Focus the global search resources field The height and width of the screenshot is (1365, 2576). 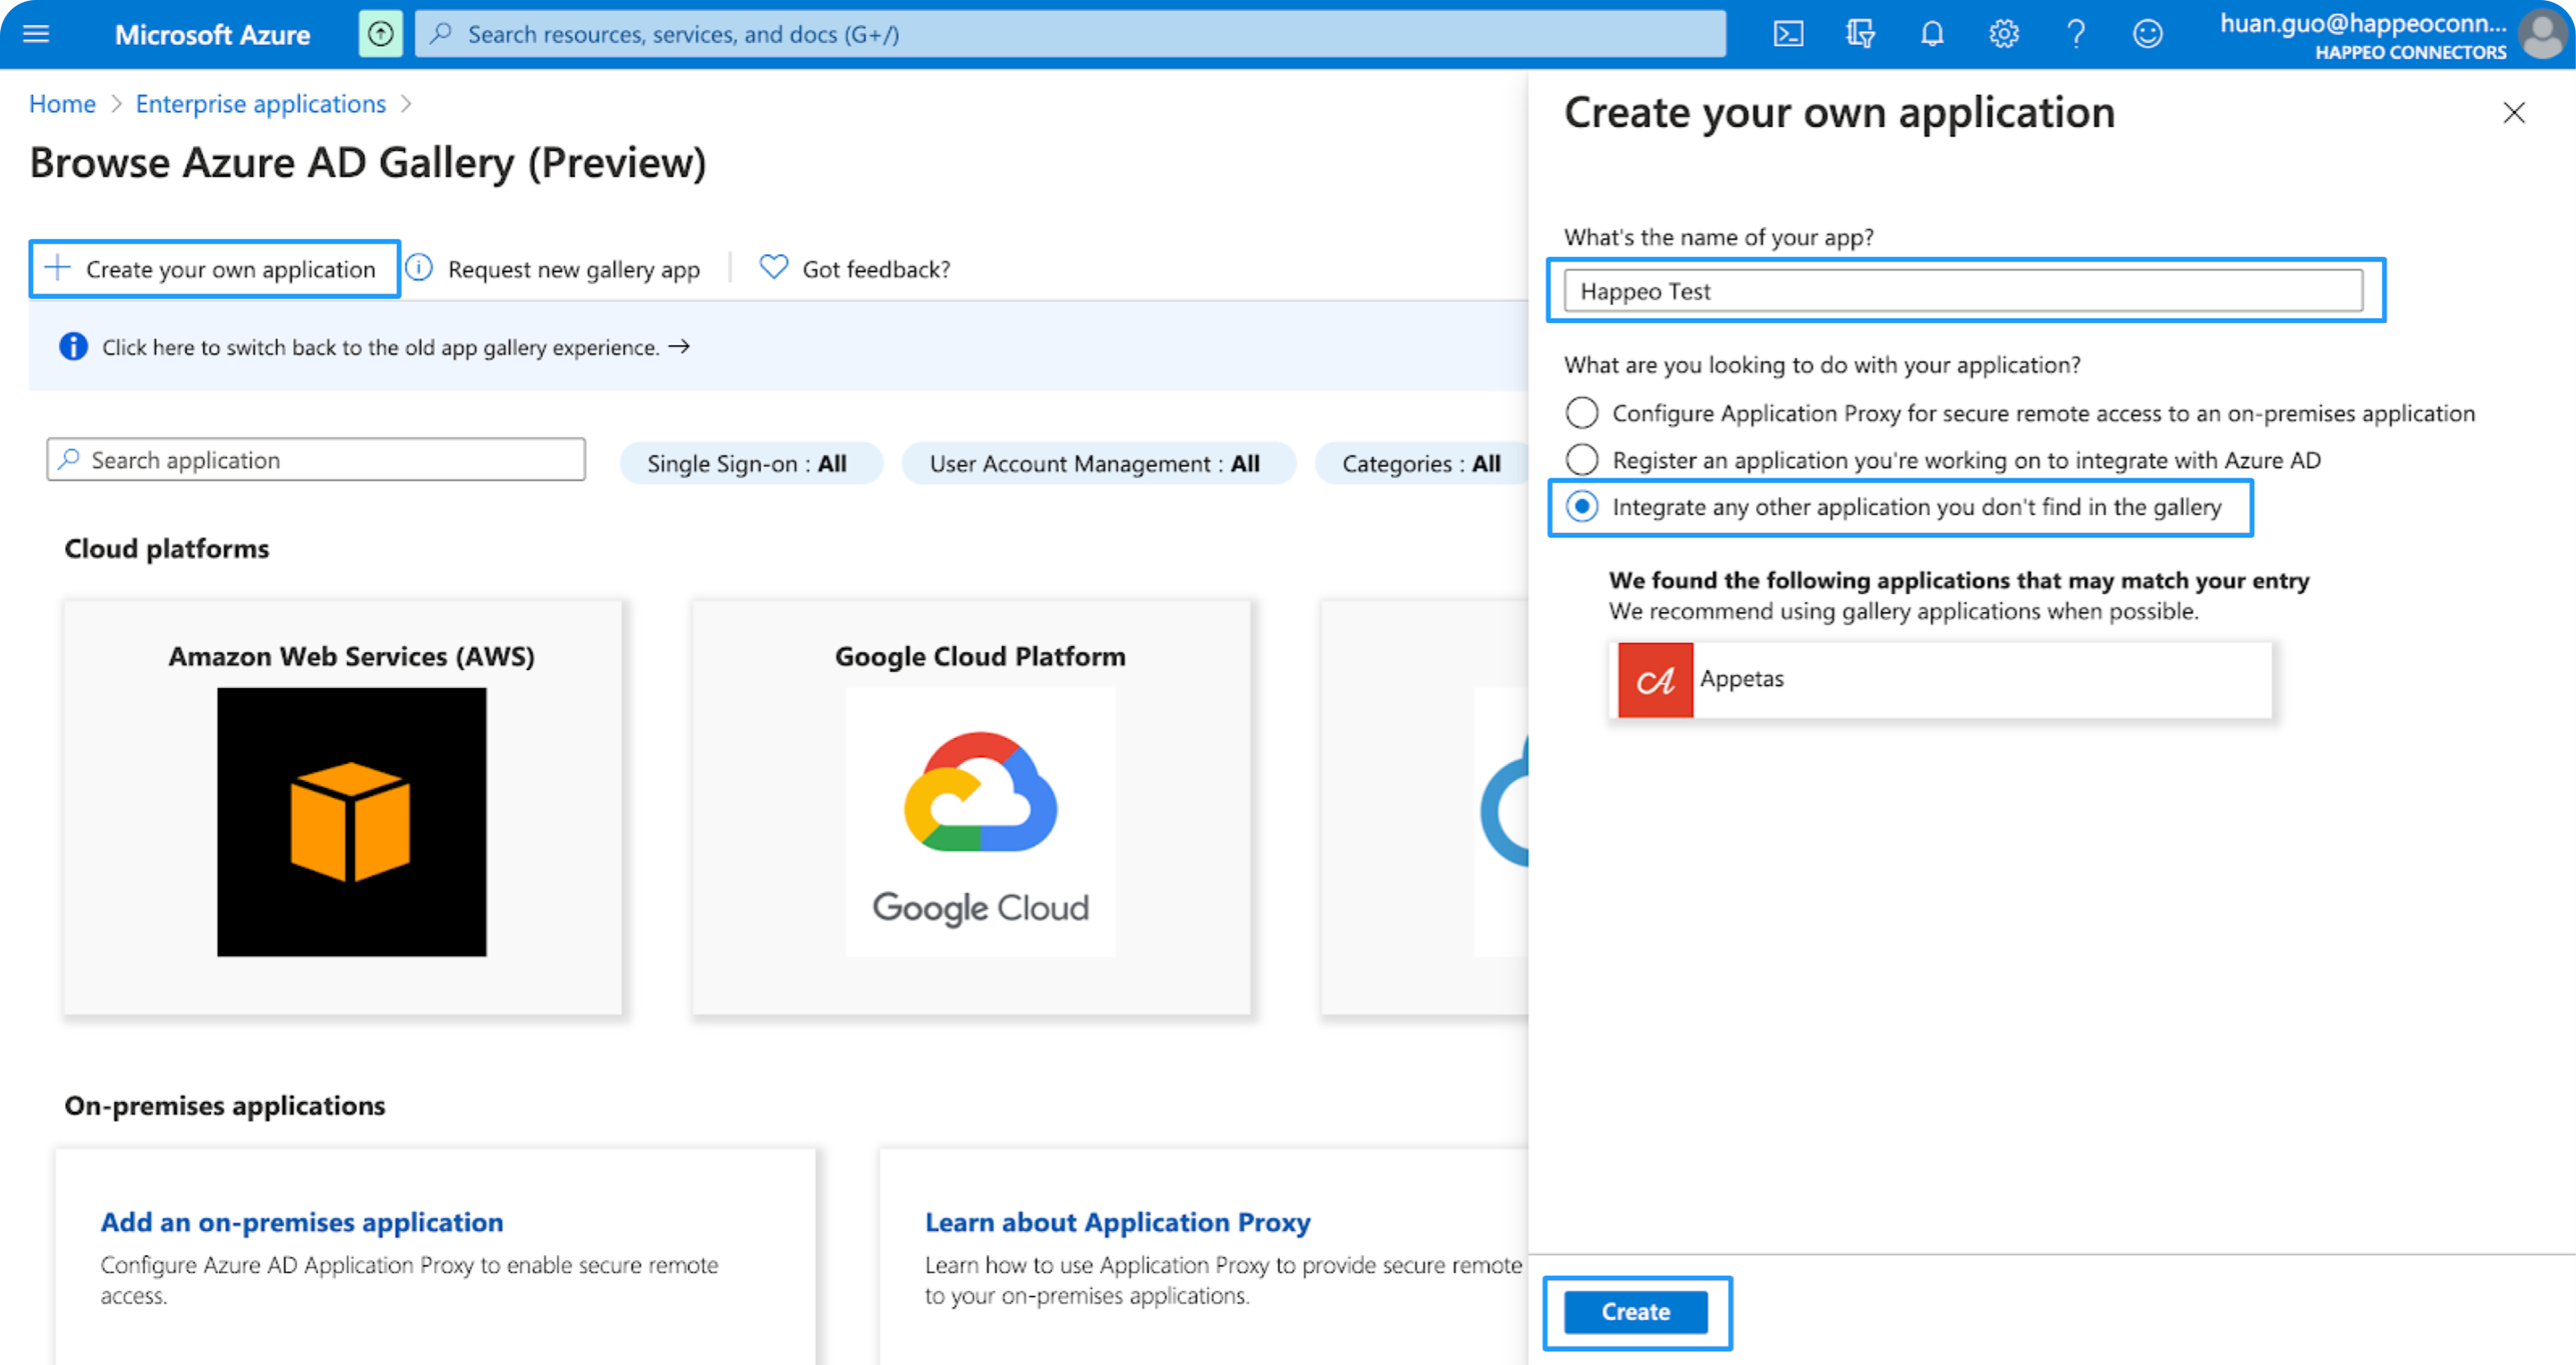[x=1070, y=34]
